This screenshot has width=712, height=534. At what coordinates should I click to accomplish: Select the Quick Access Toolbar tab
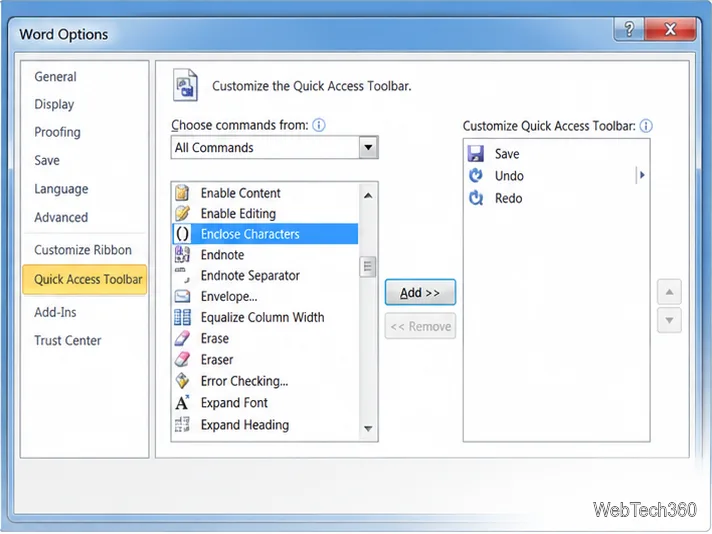(x=85, y=279)
